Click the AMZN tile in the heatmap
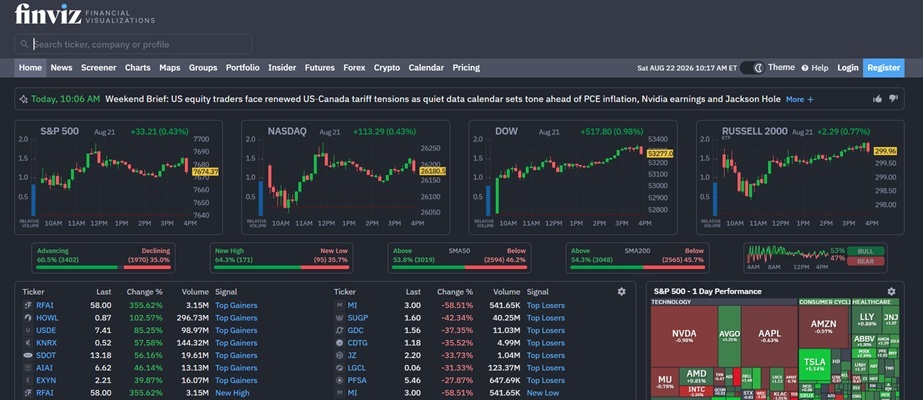This screenshot has width=923, height=400. (x=824, y=327)
